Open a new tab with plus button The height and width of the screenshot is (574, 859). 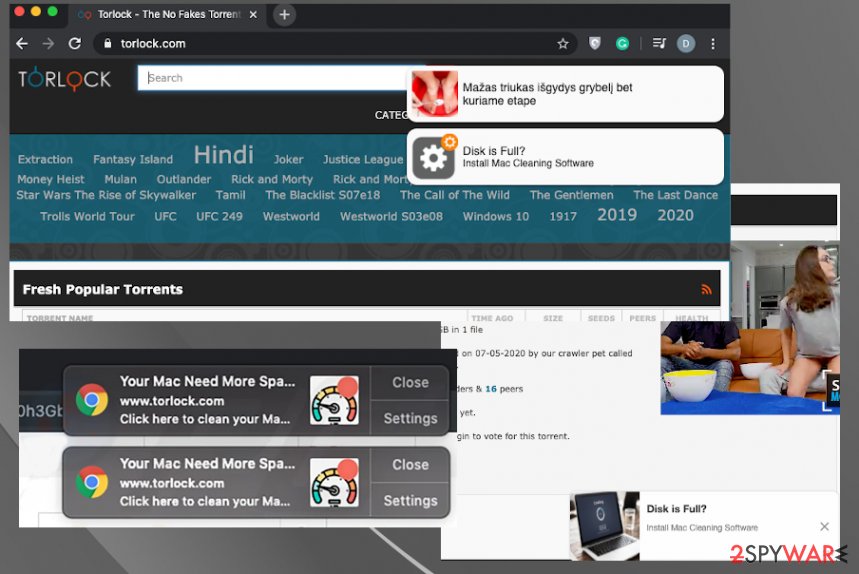click(x=284, y=15)
